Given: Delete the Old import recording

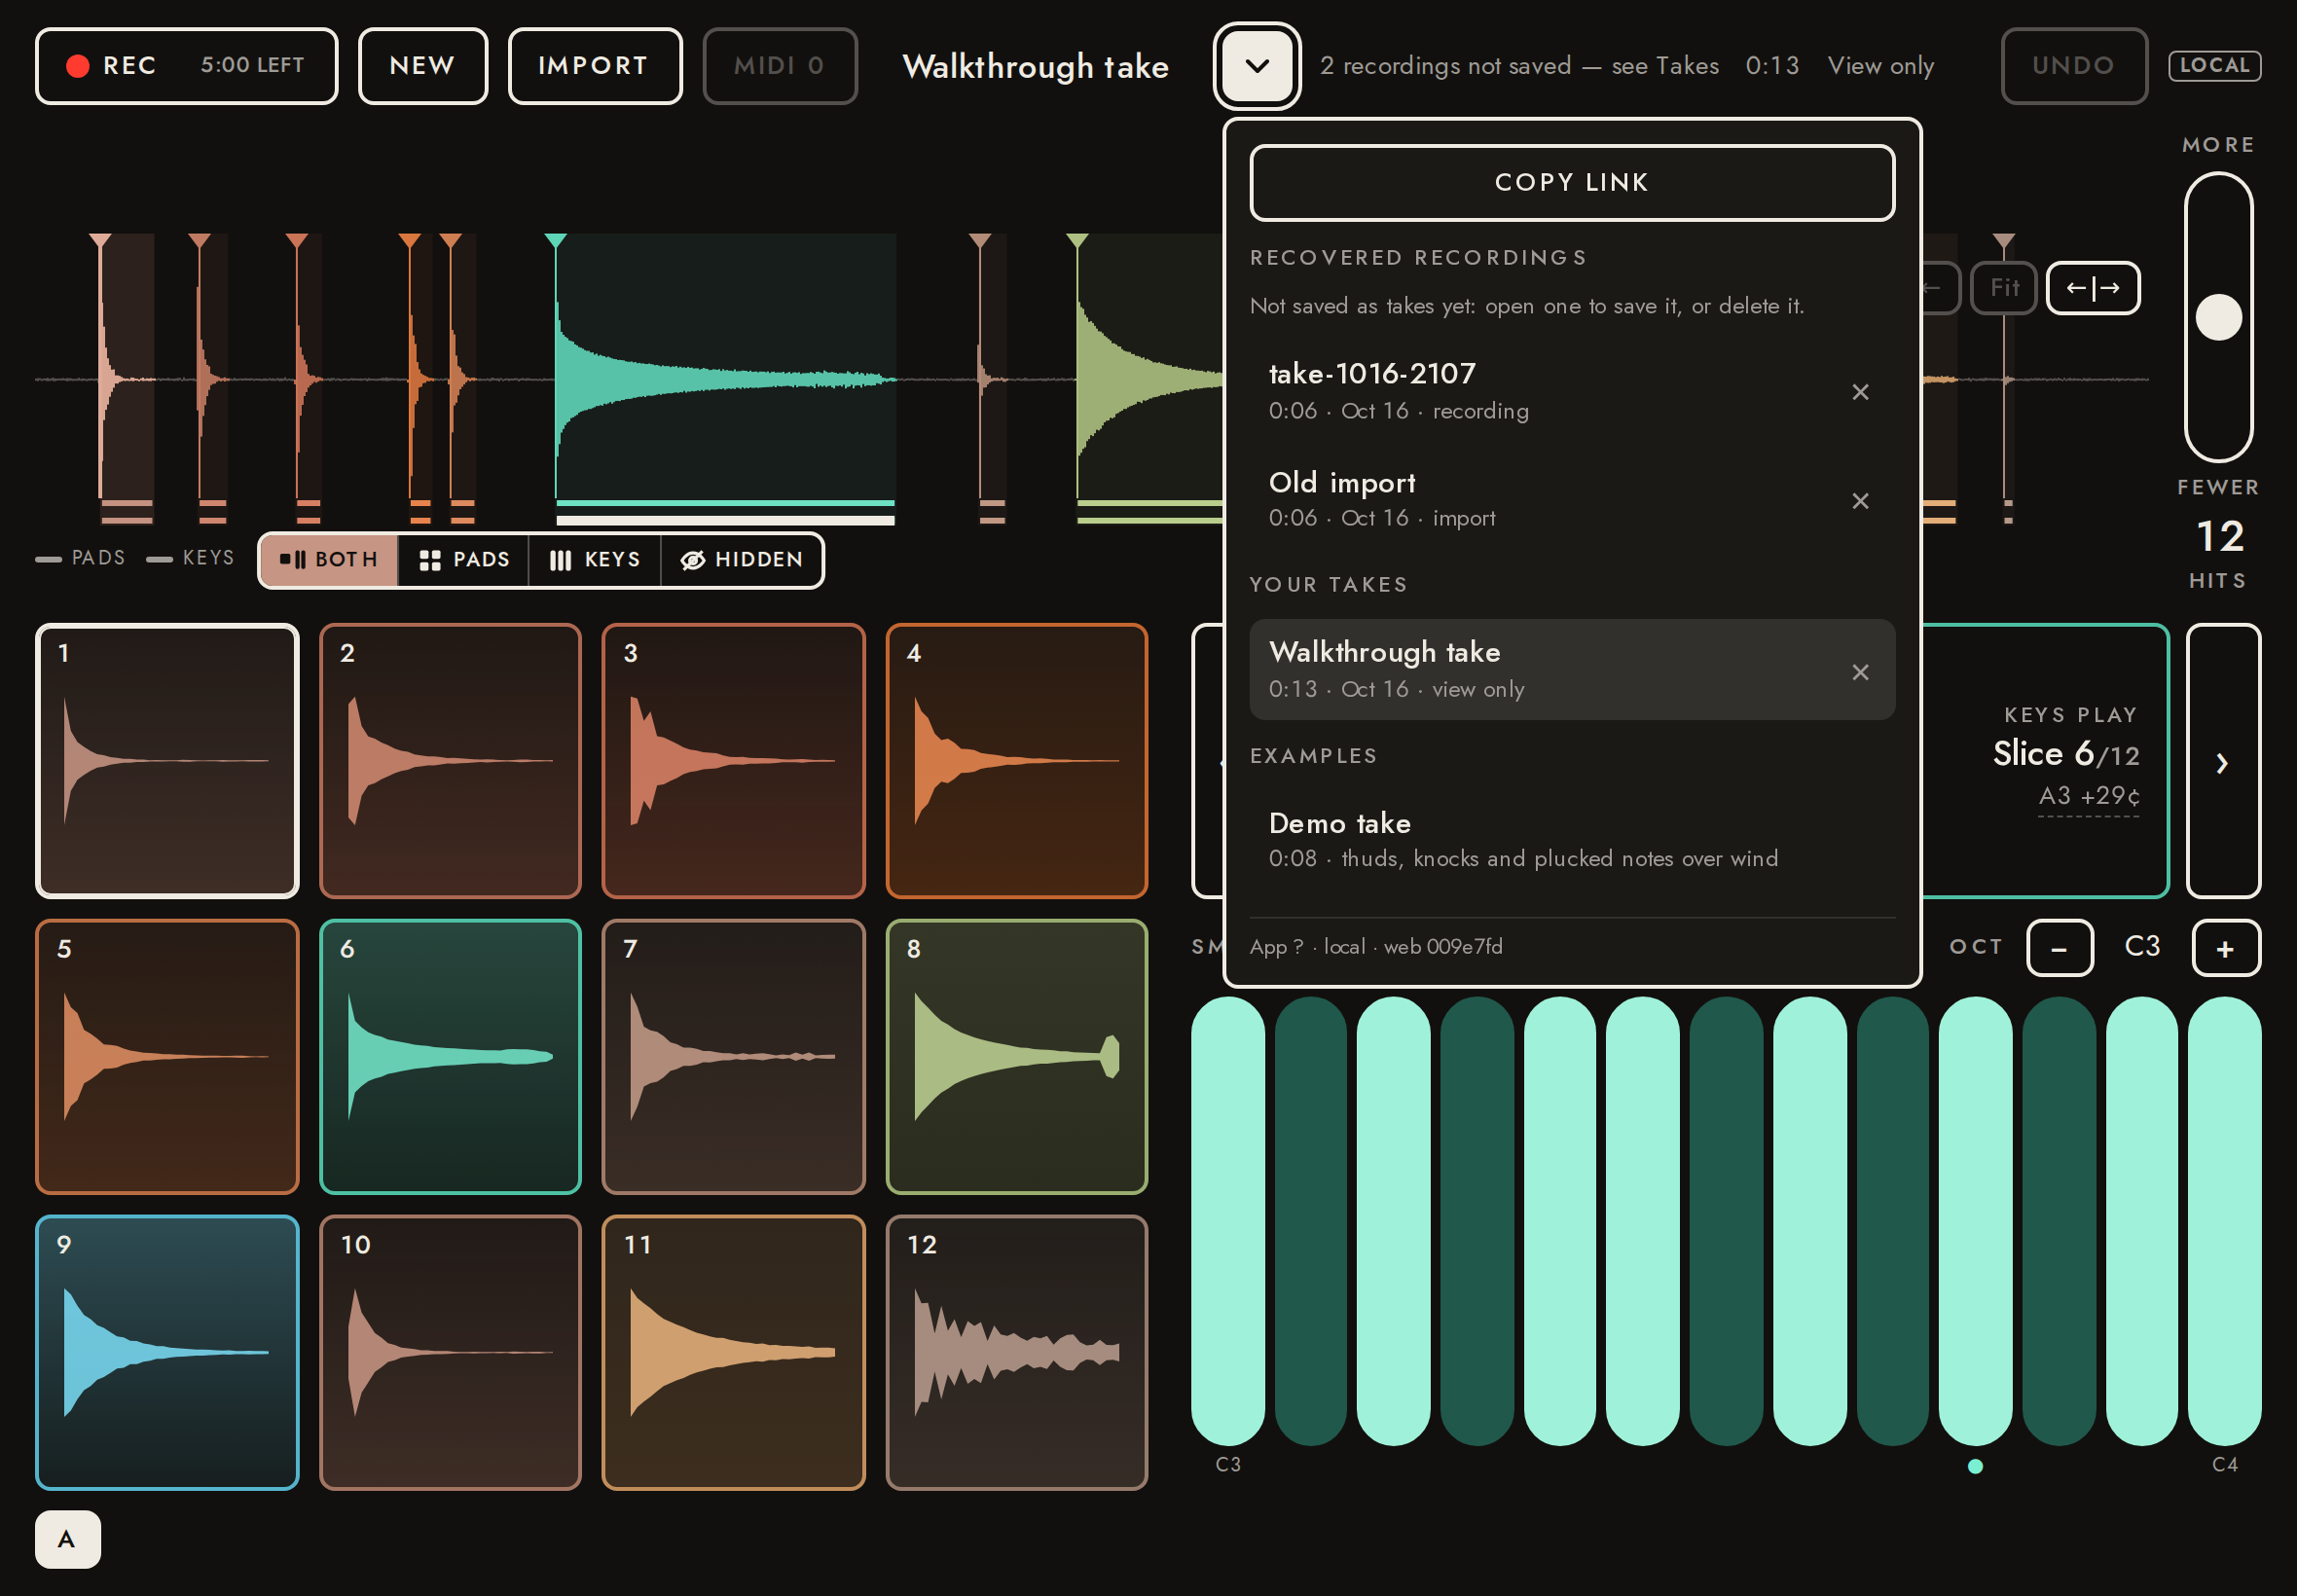Looking at the screenshot, I should (x=1859, y=500).
